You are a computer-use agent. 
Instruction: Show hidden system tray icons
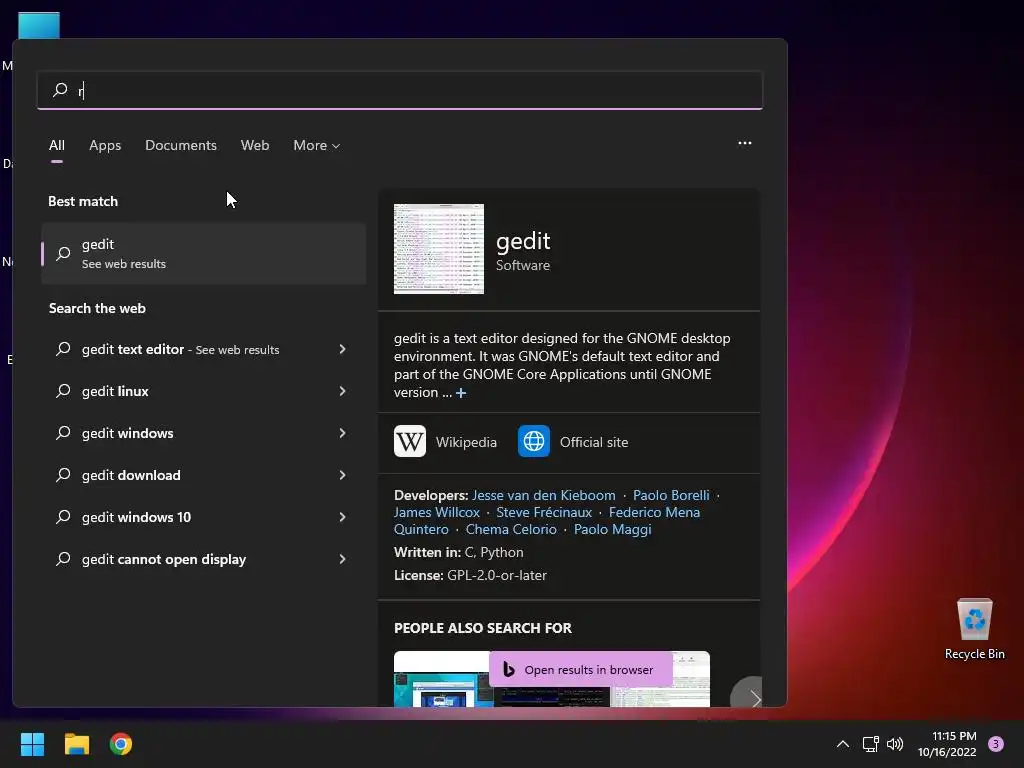click(842, 744)
